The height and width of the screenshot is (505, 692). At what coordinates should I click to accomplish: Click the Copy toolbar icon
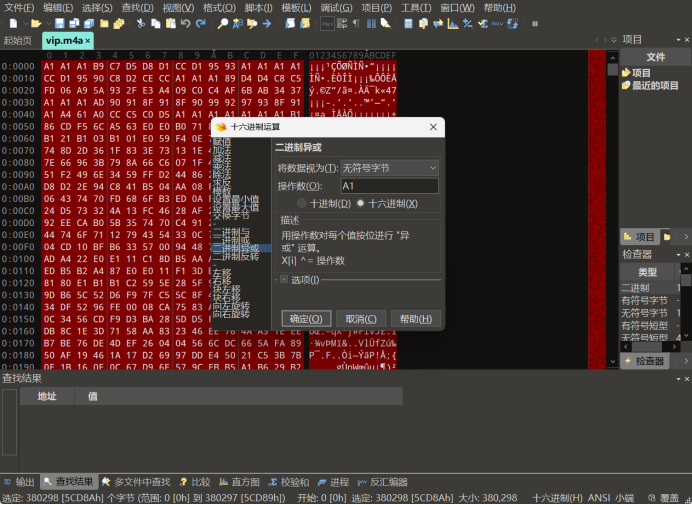pyautogui.click(x=156, y=23)
